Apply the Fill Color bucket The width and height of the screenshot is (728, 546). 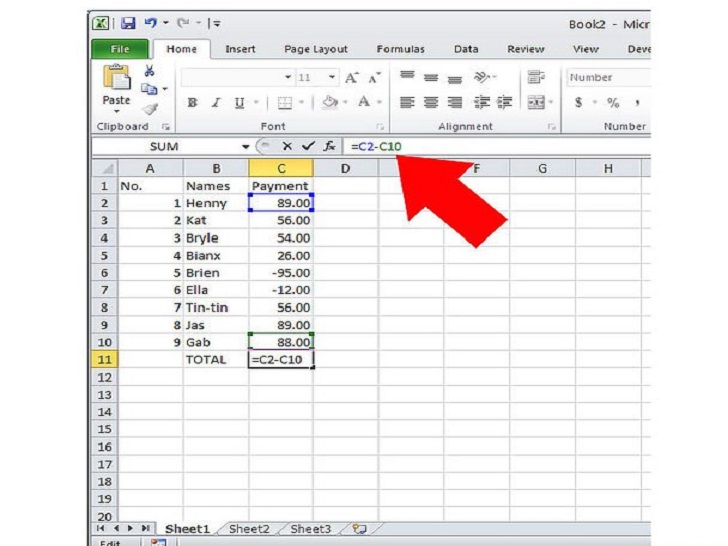click(x=330, y=101)
